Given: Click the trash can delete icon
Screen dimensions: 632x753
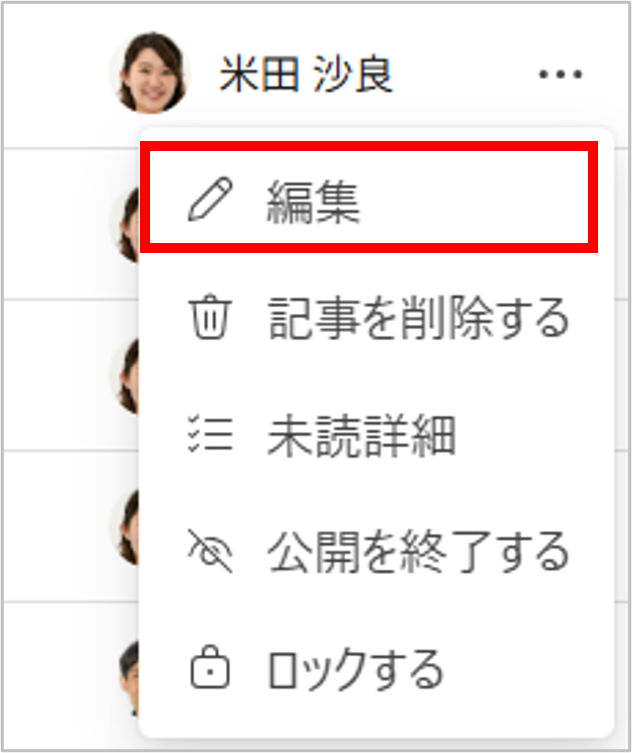Looking at the screenshot, I should pyautogui.click(x=210, y=317).
